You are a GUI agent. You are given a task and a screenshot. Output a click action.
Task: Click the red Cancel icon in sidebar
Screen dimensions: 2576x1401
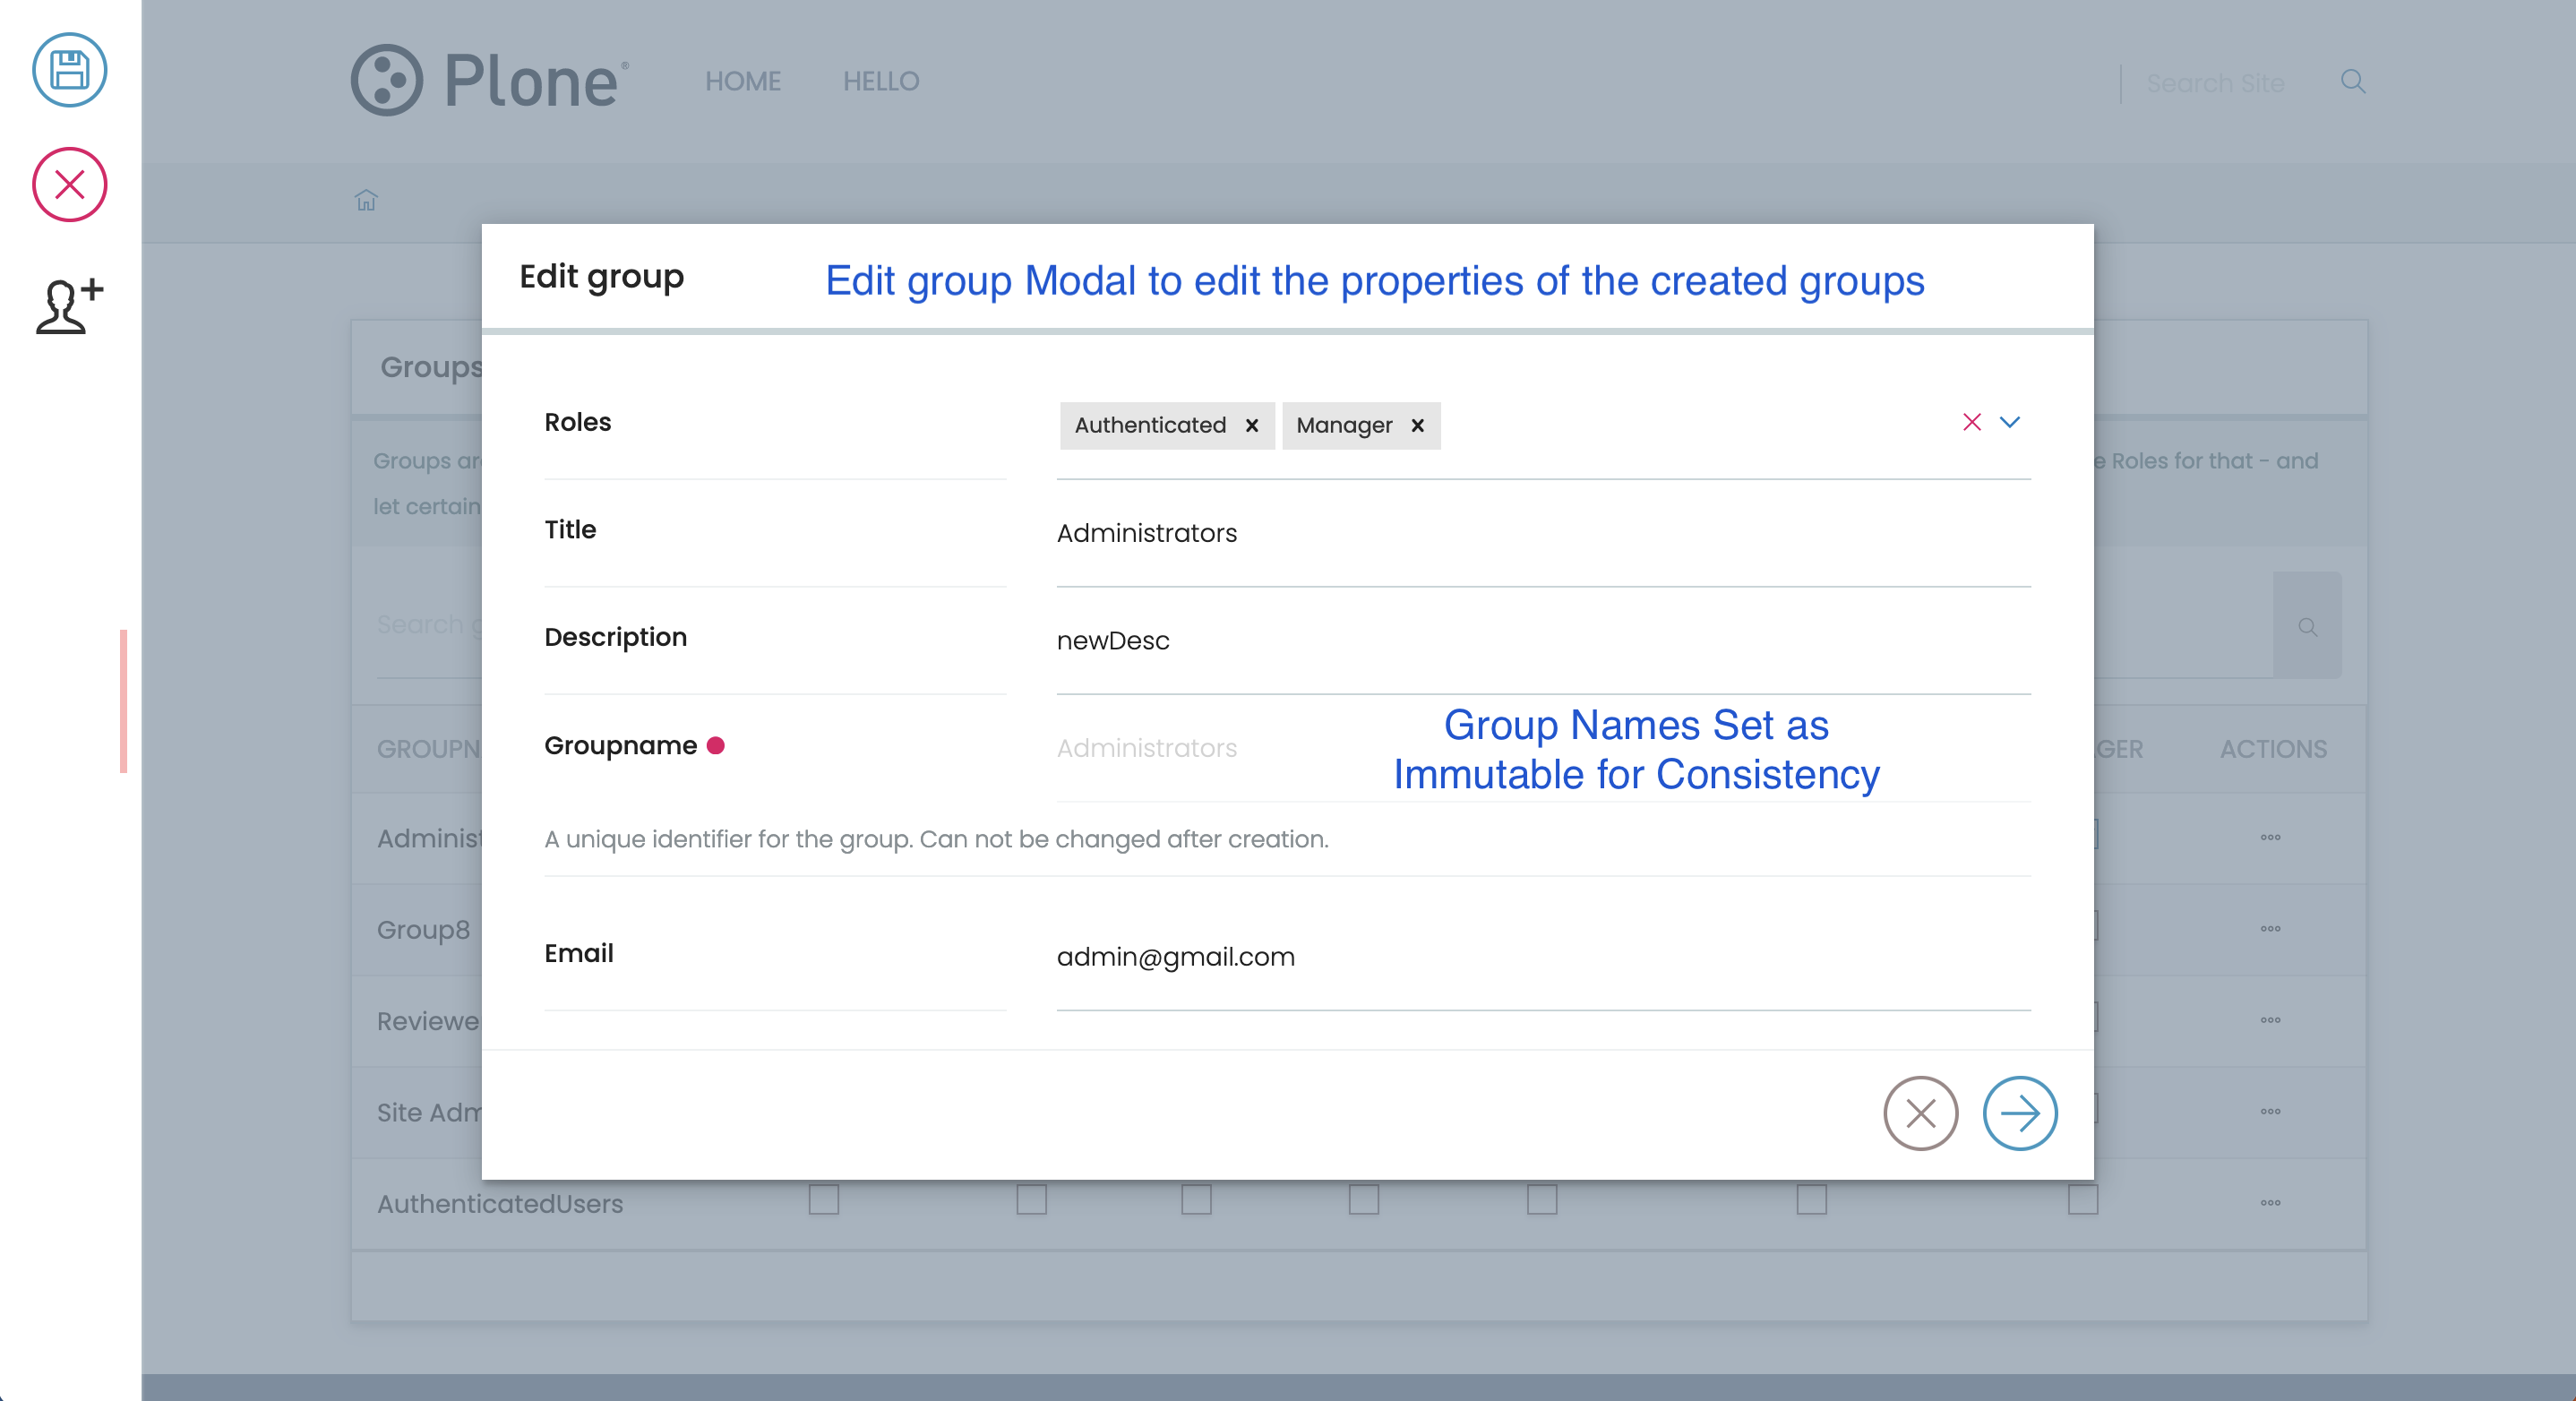click(69, 185)
